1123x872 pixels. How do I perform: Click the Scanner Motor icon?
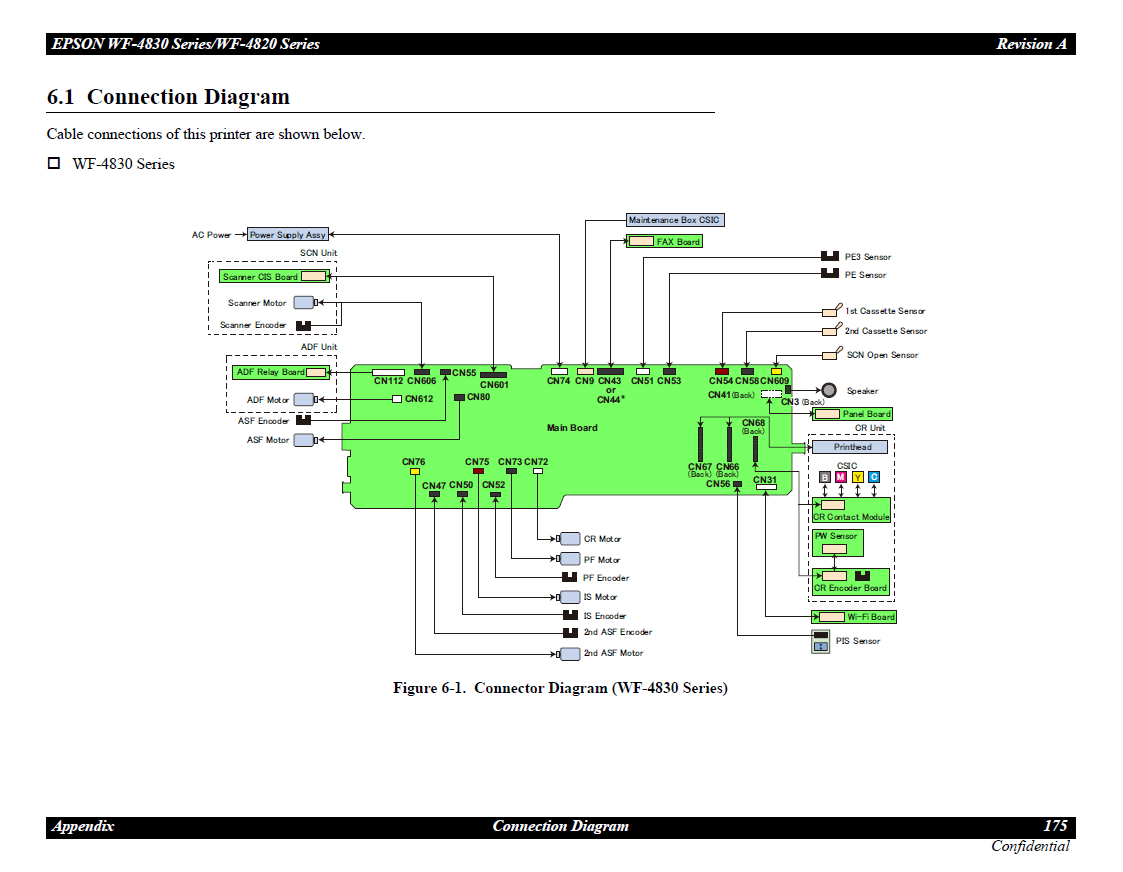[304, 303]
